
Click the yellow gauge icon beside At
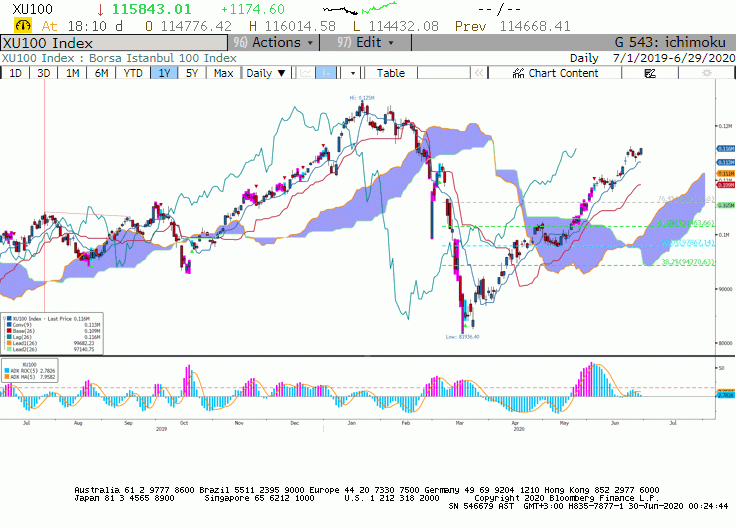(23, 25)
